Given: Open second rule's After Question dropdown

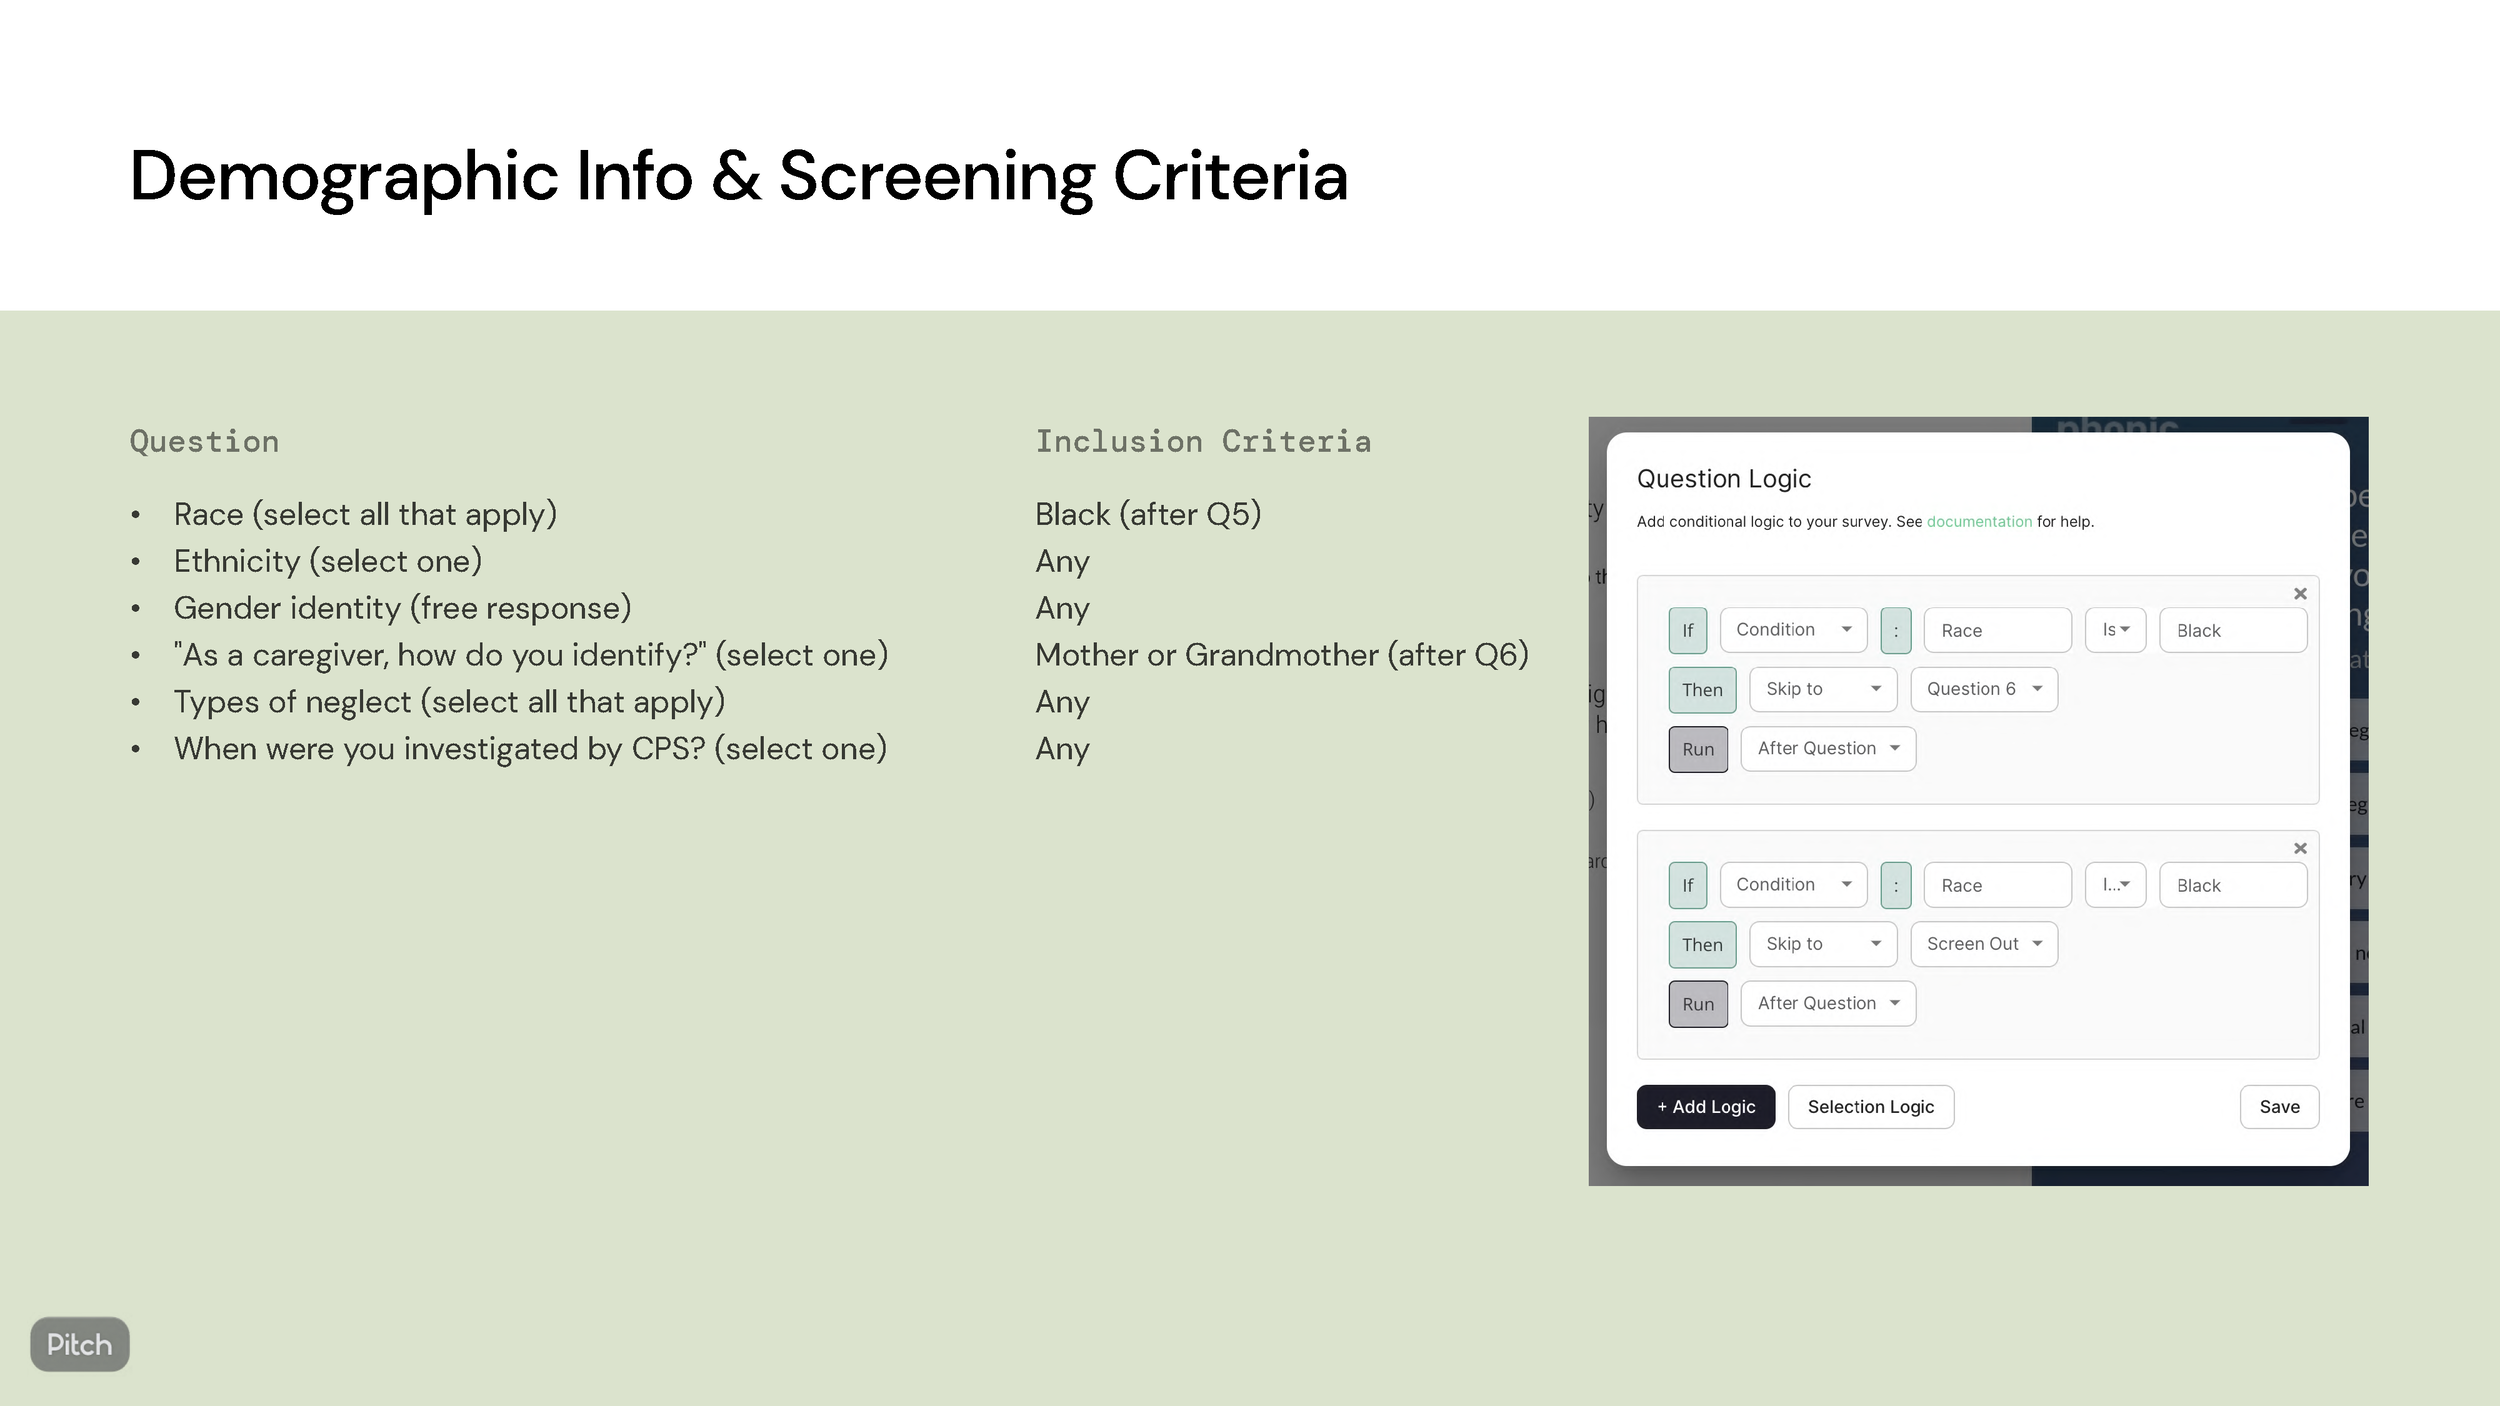Looking at the screenshot, I should coord(1827,1003).
